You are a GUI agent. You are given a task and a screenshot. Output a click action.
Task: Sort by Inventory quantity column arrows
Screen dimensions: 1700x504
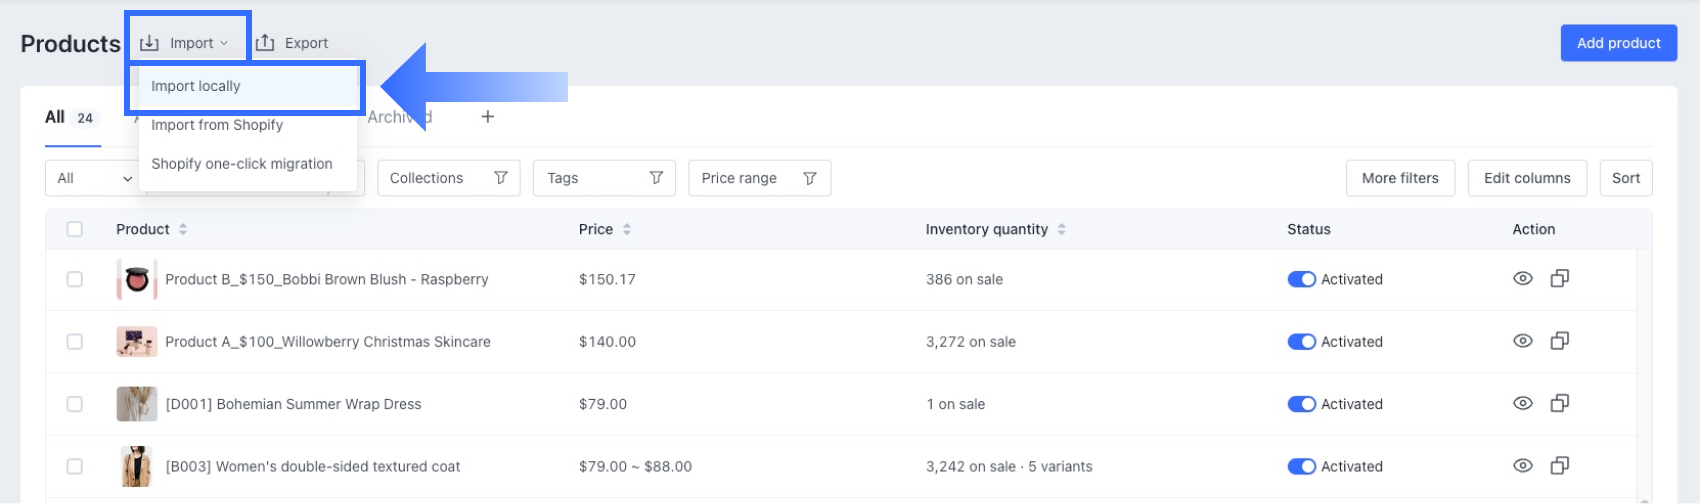point(1061,230)
